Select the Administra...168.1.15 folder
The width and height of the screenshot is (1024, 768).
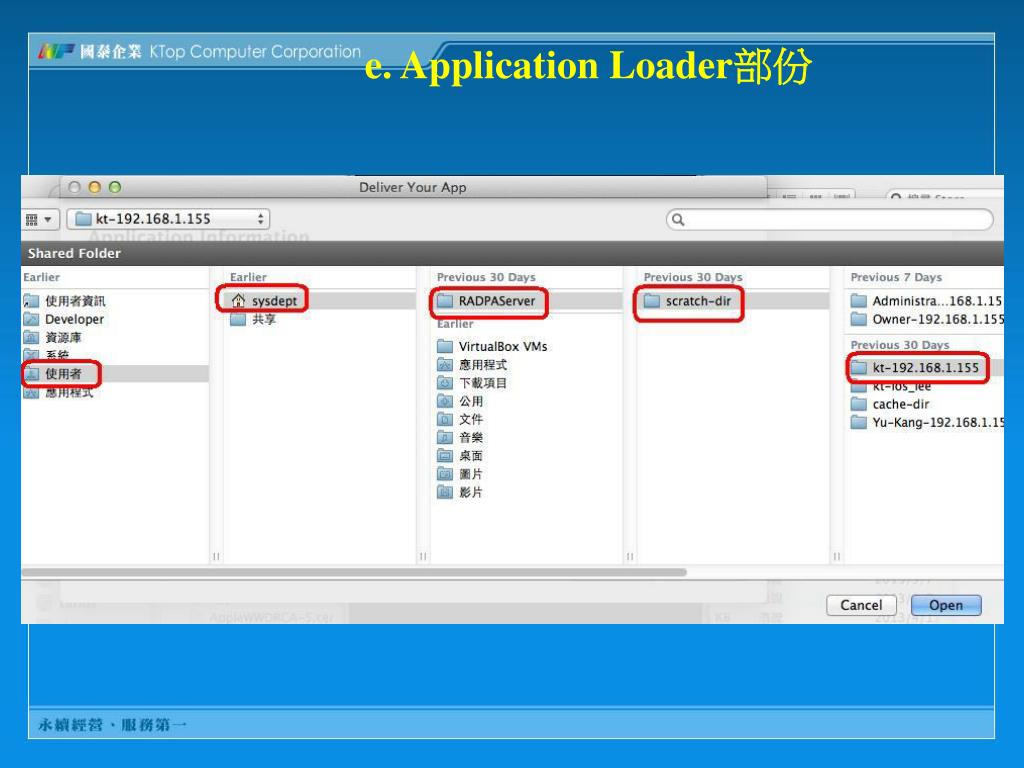924,301
